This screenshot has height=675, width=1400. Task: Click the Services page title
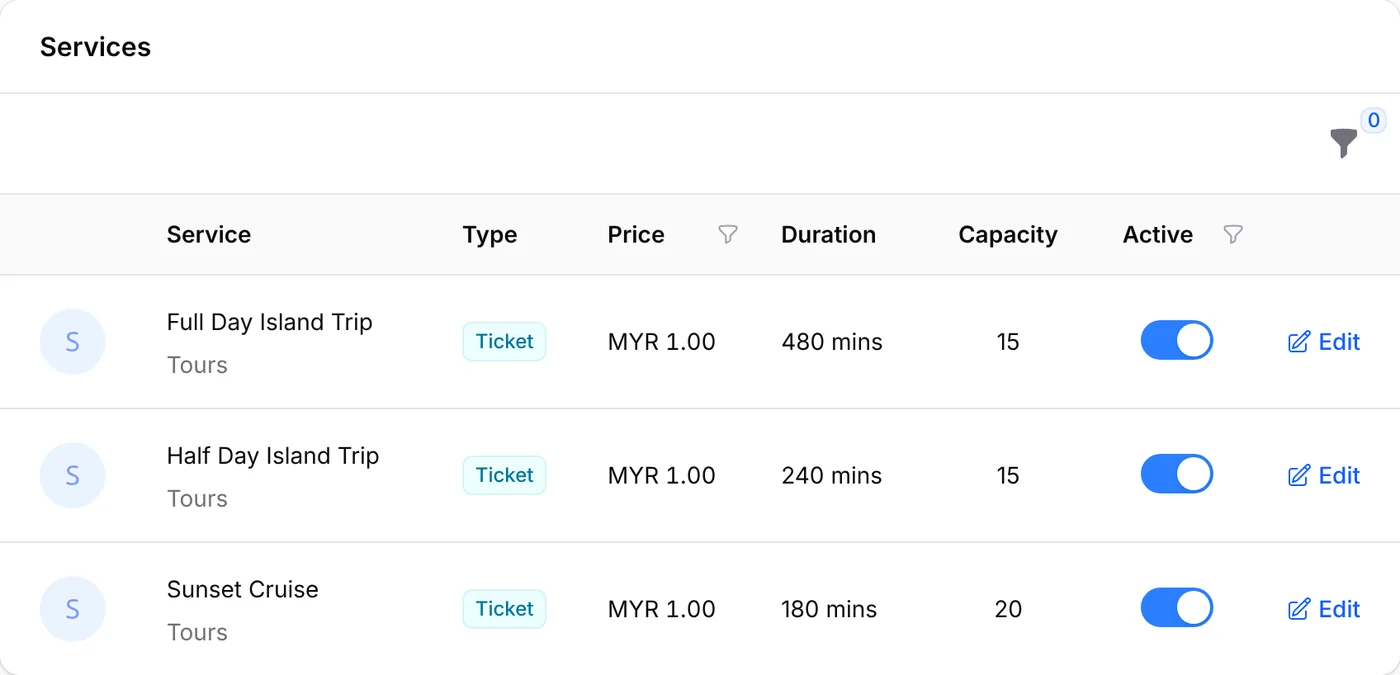point(95,47)
